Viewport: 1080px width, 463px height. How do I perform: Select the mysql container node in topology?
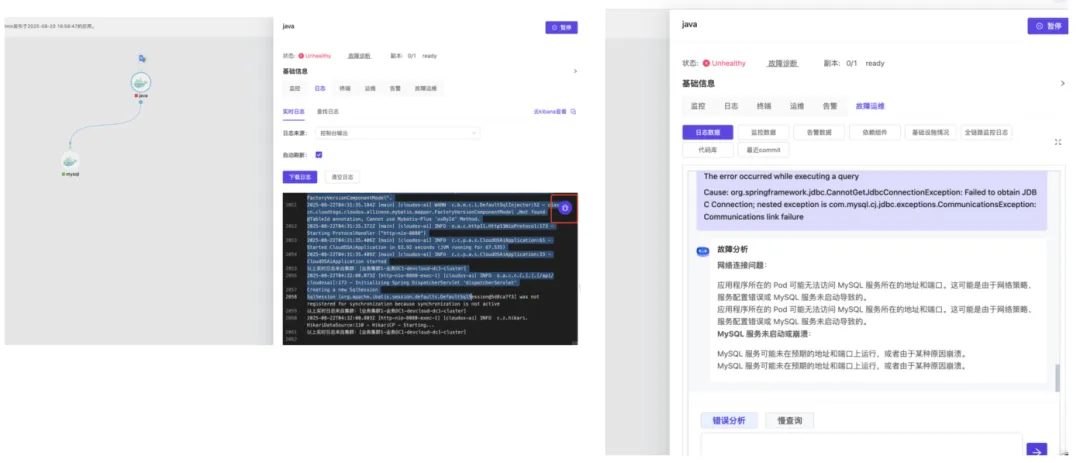(x=70, y=160)
